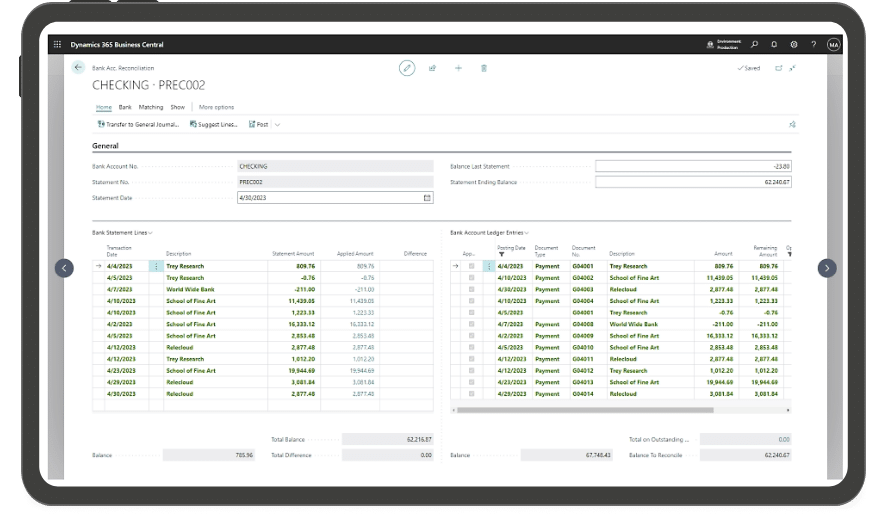Click the search magnifier icon in header
The width and height of the screenshot is (890, 522).
click(x=754, y=44)
